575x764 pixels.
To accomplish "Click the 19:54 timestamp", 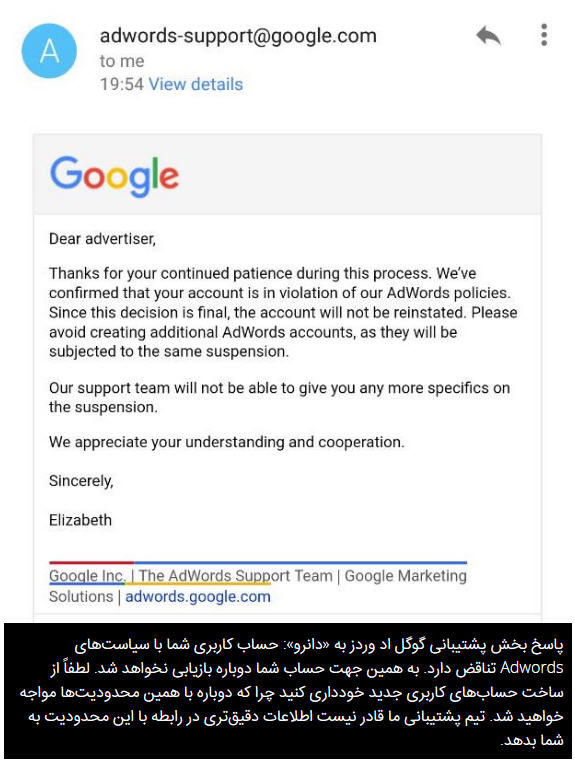I will click(122, 84).
